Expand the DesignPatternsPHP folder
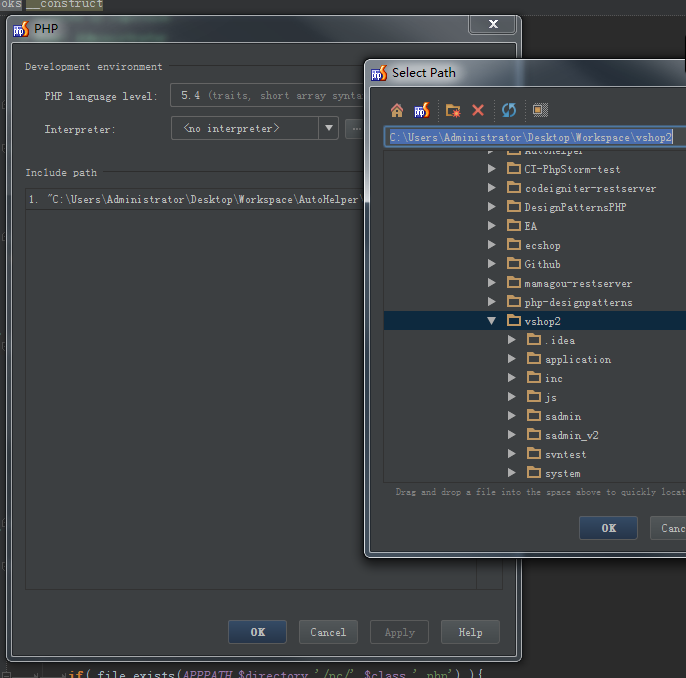Image resolution: width=686 pixels, height=678 pixels. coord(492,207)
